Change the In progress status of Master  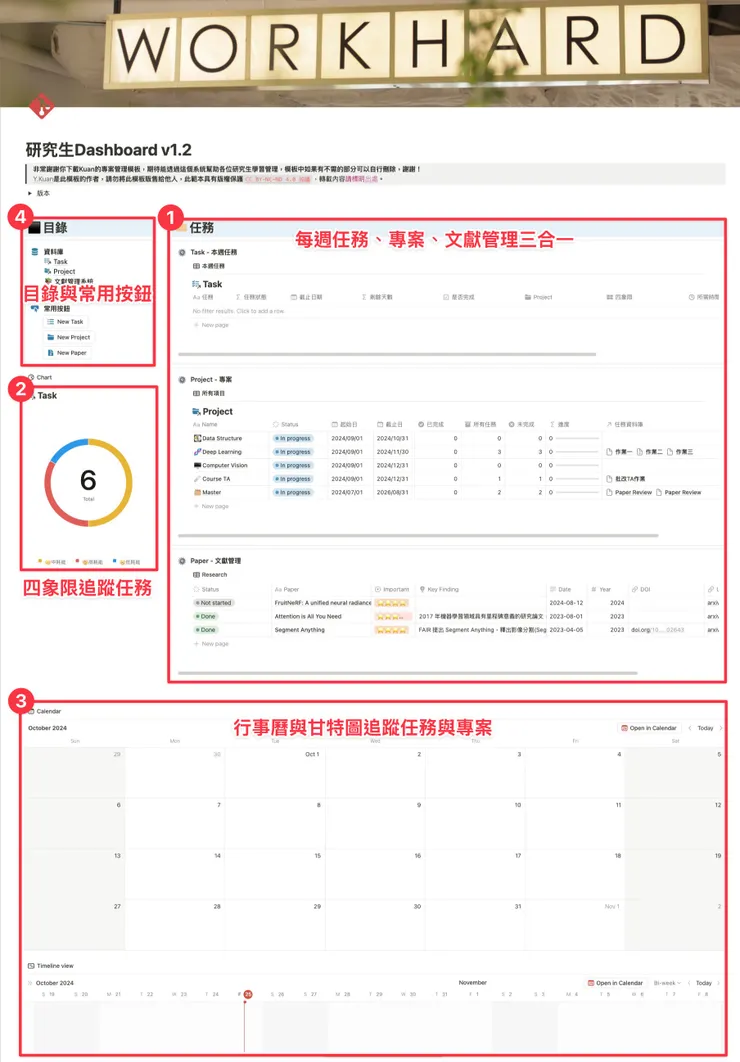pyautogui.click(x=292, y=493)
